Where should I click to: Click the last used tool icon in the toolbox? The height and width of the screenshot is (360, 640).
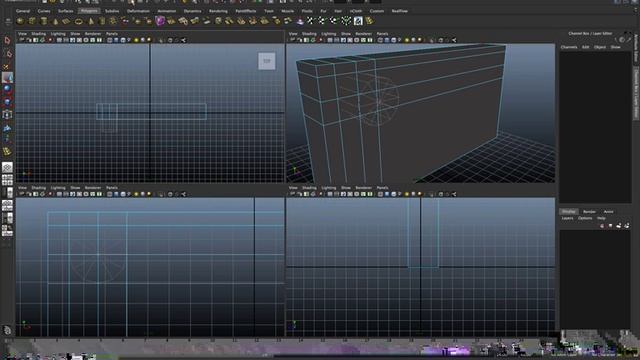[x=7, y=151]
